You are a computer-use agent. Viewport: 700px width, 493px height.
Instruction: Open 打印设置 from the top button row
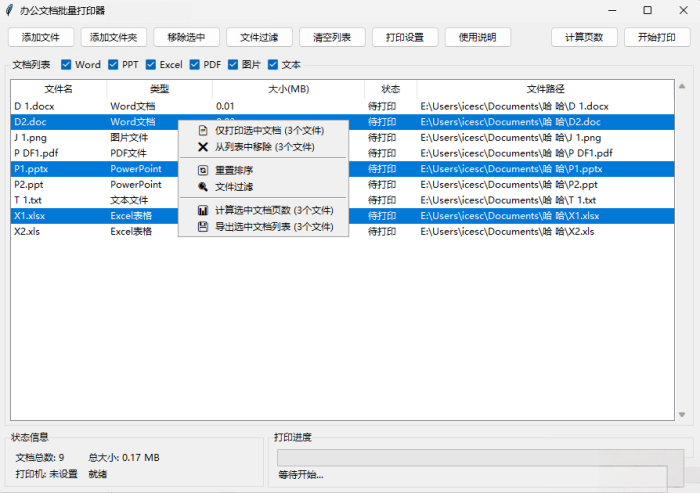405,37
